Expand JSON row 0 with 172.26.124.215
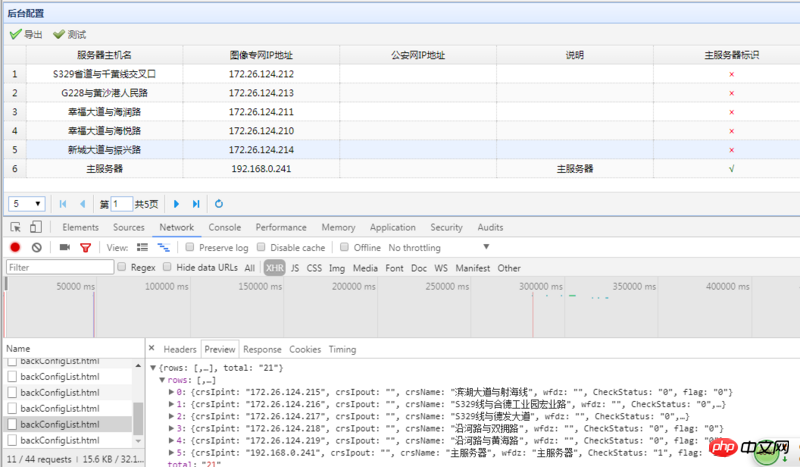This screenshot has height=467, width=800. tap(171, 392)
